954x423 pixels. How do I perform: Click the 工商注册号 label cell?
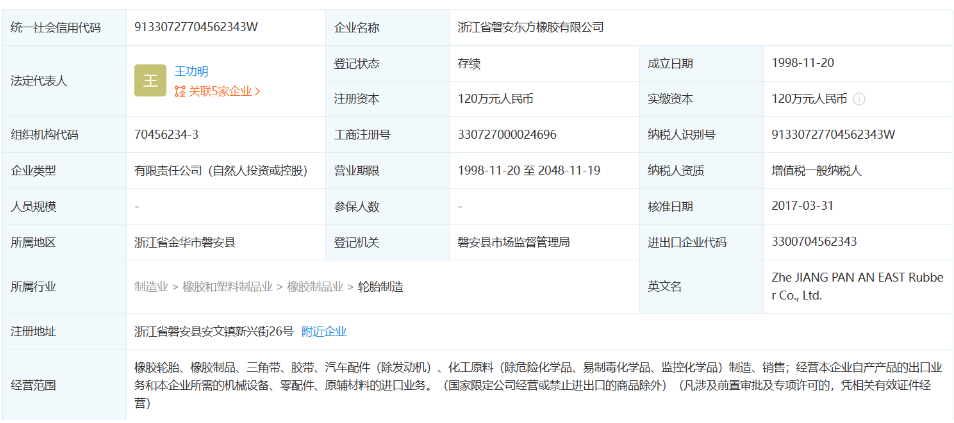click(x=387, y=135)
